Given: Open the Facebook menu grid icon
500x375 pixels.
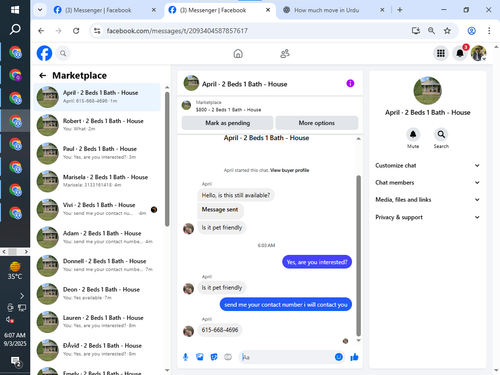Looking at the screenshot, I should [441, 53].
